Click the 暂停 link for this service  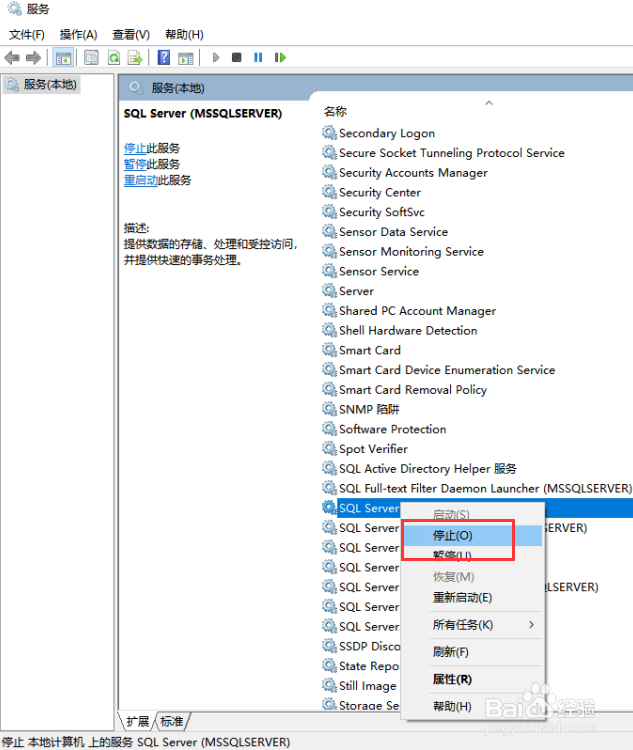coord(134,164)
